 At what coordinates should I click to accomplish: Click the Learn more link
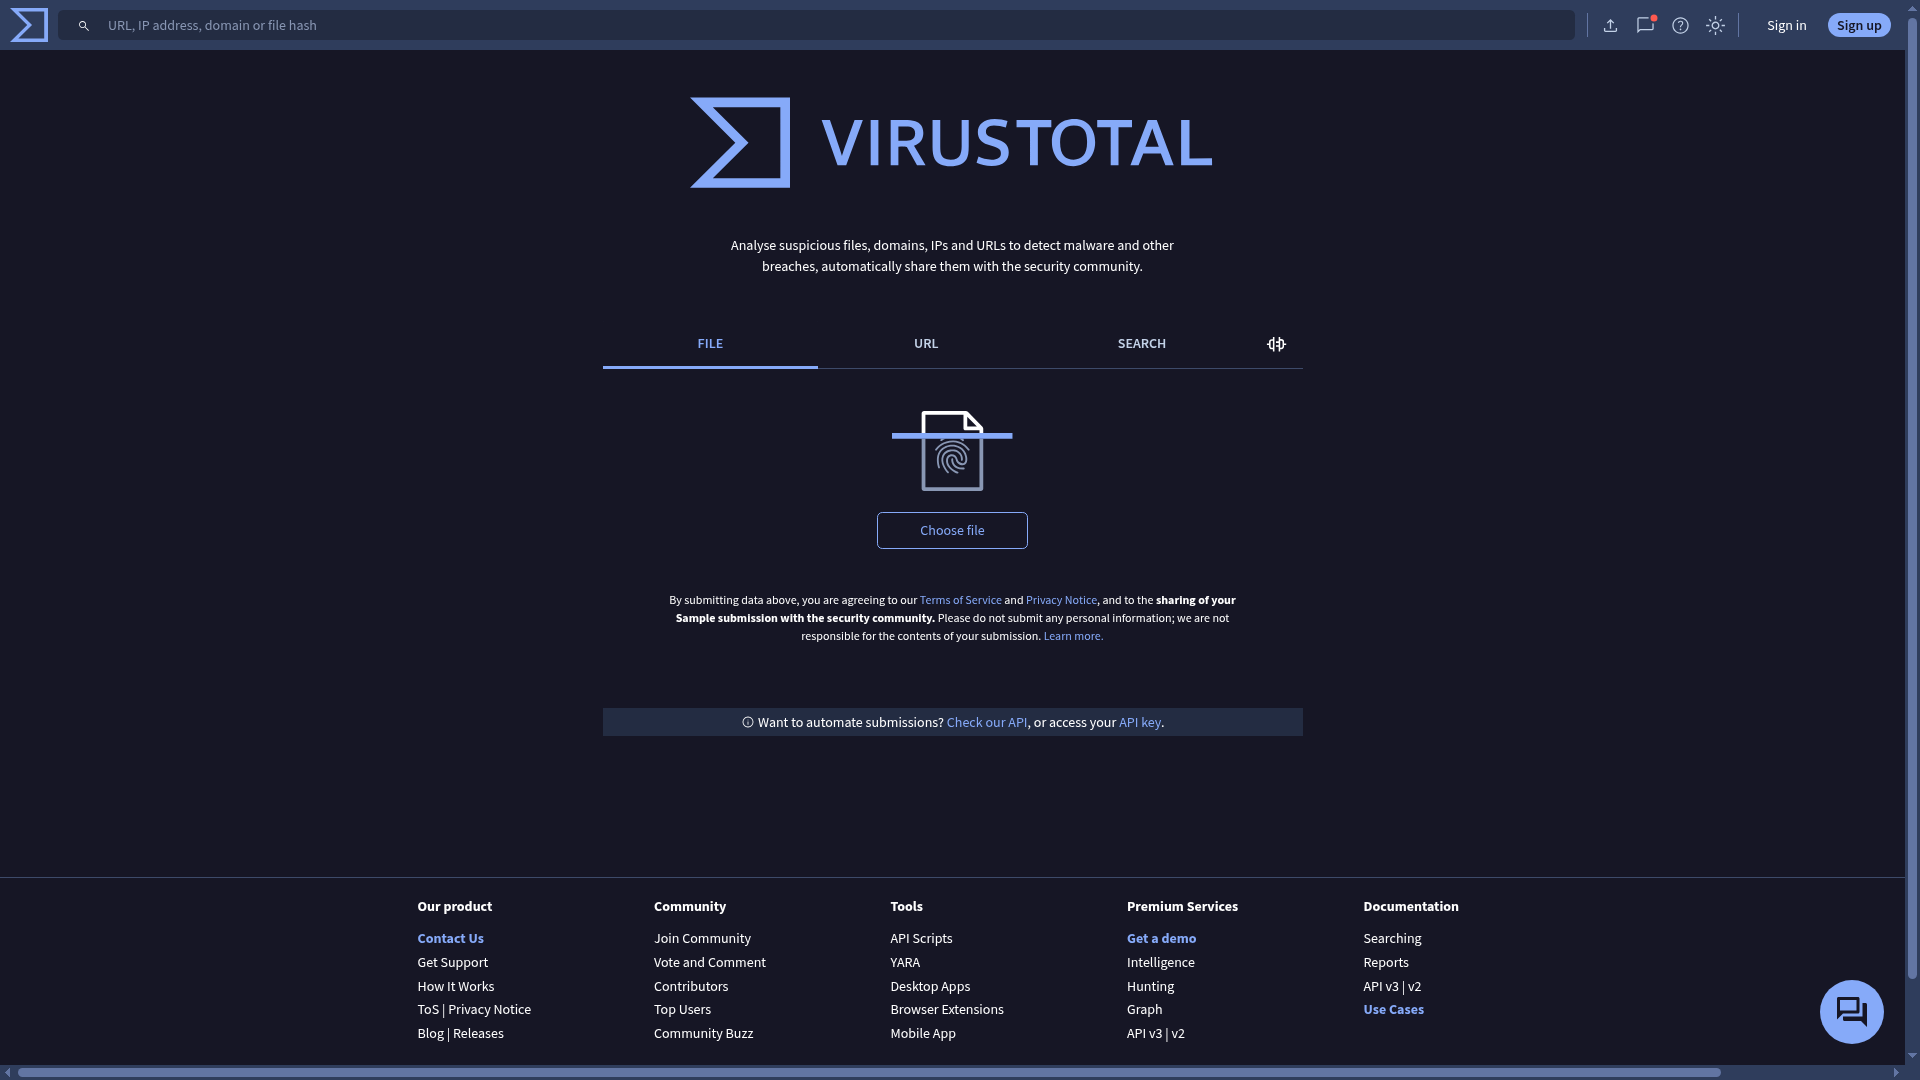point(1073,636)
